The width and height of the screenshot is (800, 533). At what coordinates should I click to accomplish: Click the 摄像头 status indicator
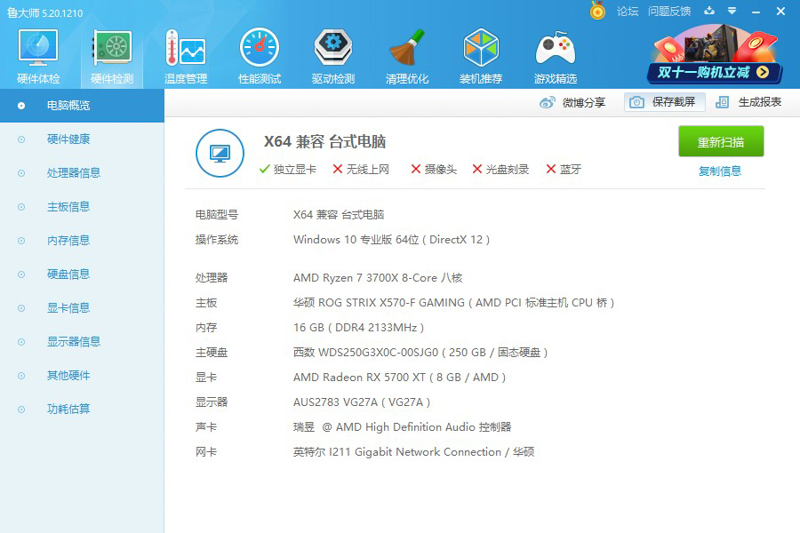point(434,169)
